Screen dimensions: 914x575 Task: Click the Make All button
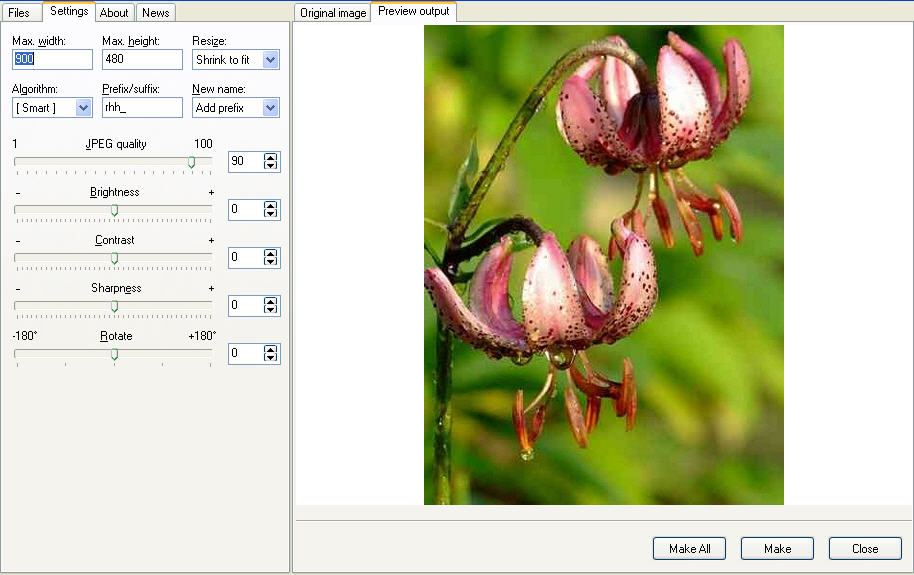click(x=689, y=549)
